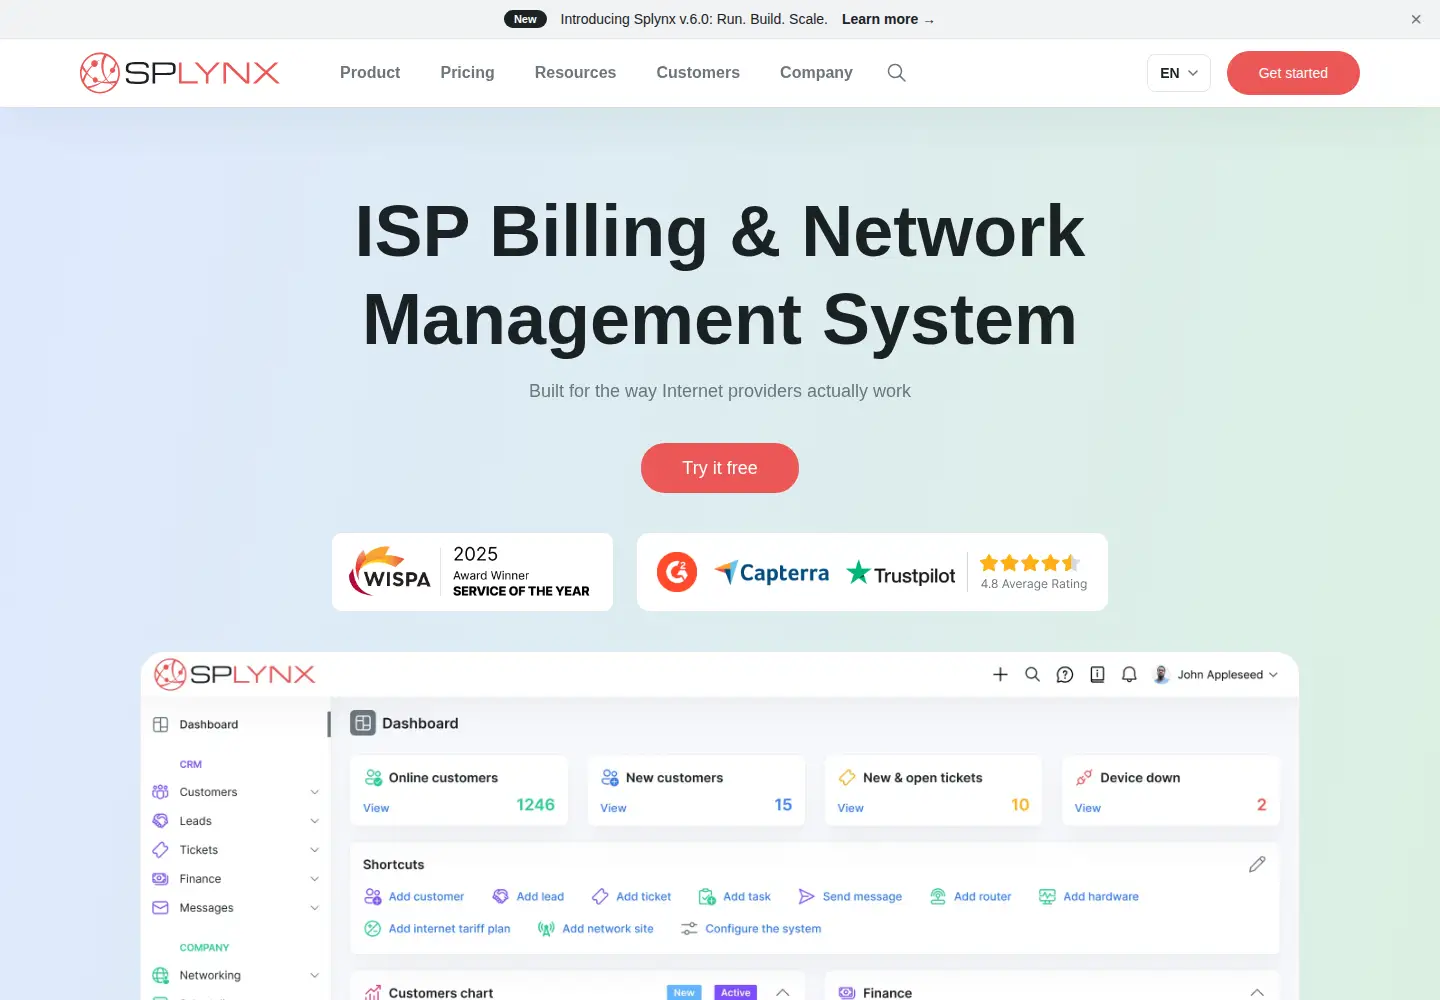Screen dimensions: 1440x1000
Task: Click the Try it free button
Action: [x=720, y=468]
